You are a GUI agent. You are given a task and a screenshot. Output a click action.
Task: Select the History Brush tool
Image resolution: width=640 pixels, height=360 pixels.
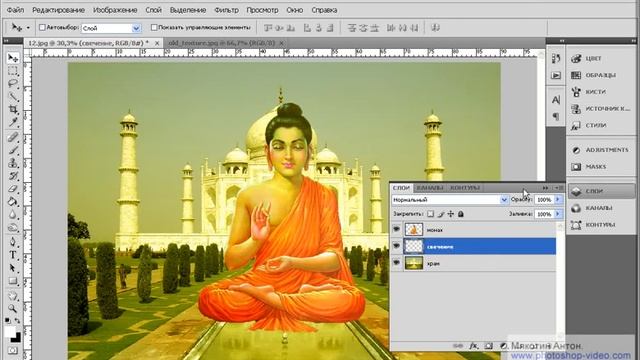point(13,176)
